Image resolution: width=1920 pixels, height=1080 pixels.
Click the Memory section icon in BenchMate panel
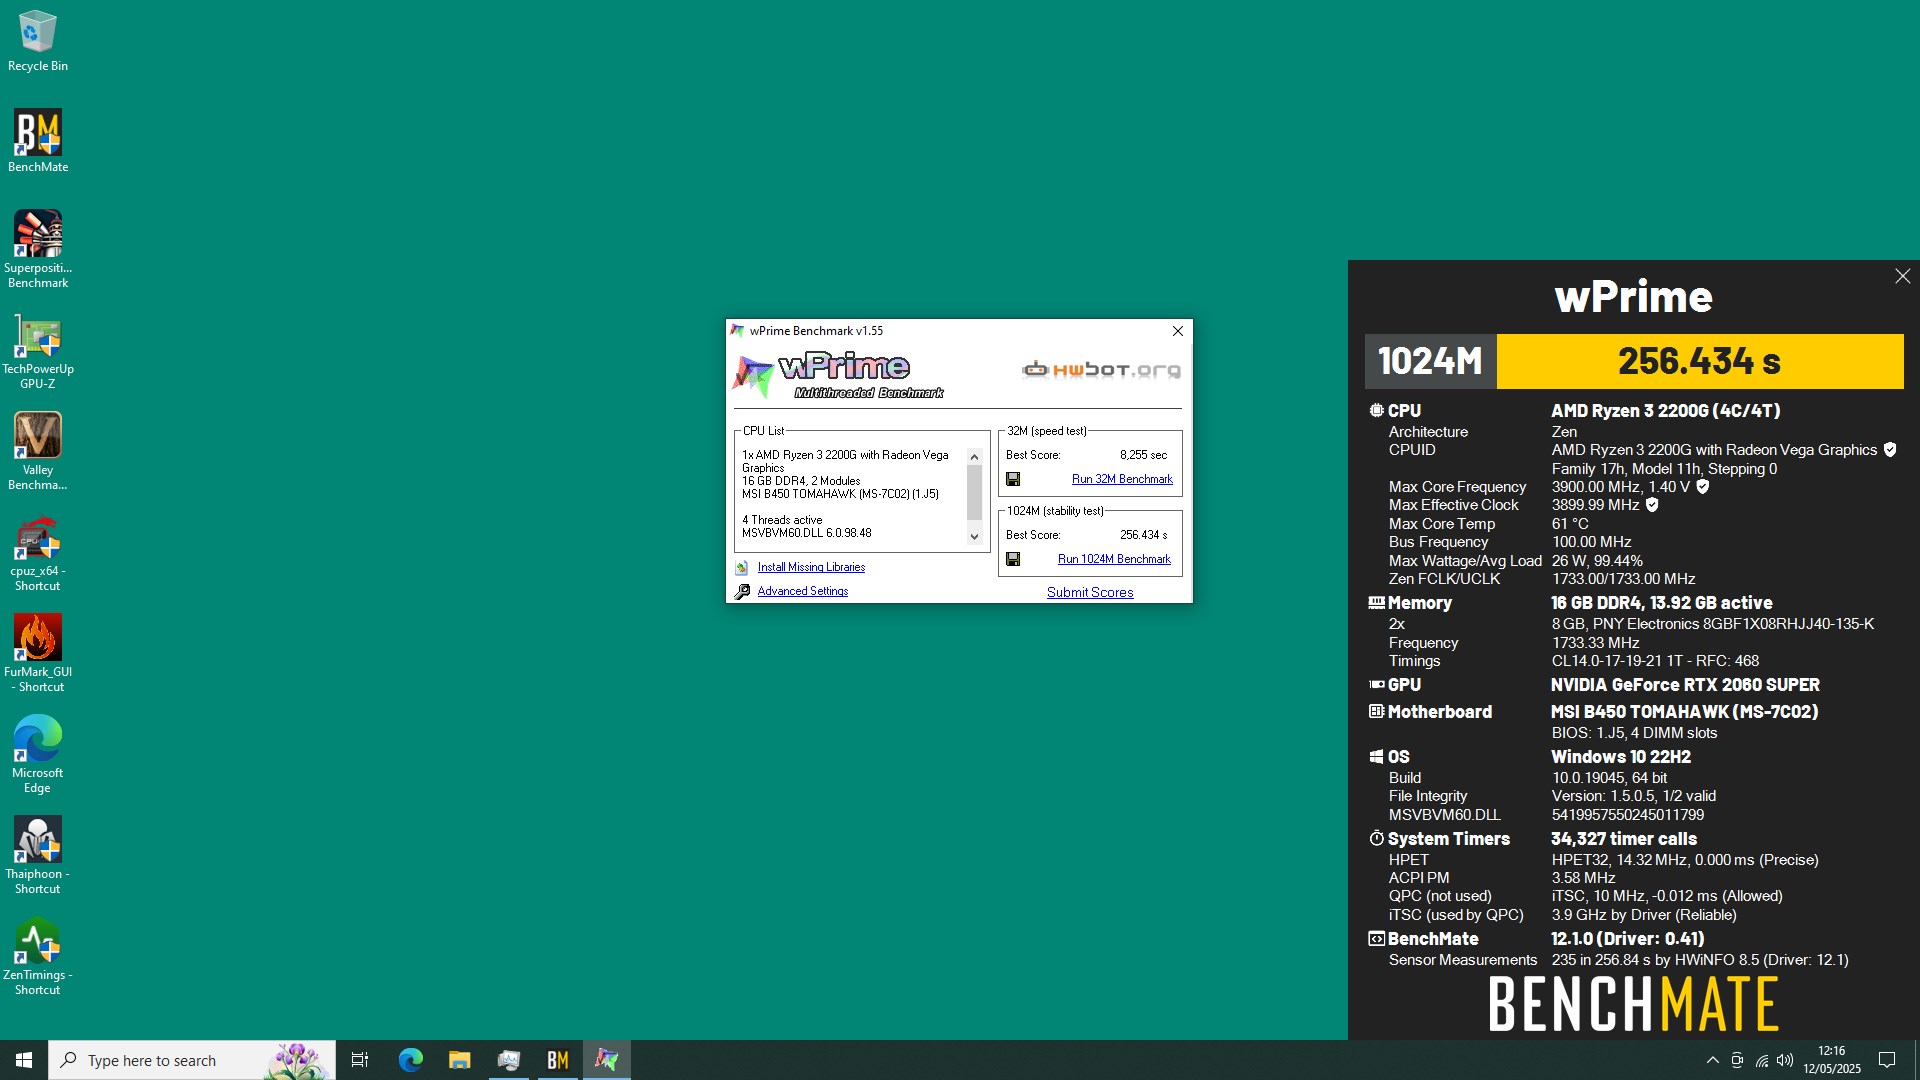[x=1377, y=603]
